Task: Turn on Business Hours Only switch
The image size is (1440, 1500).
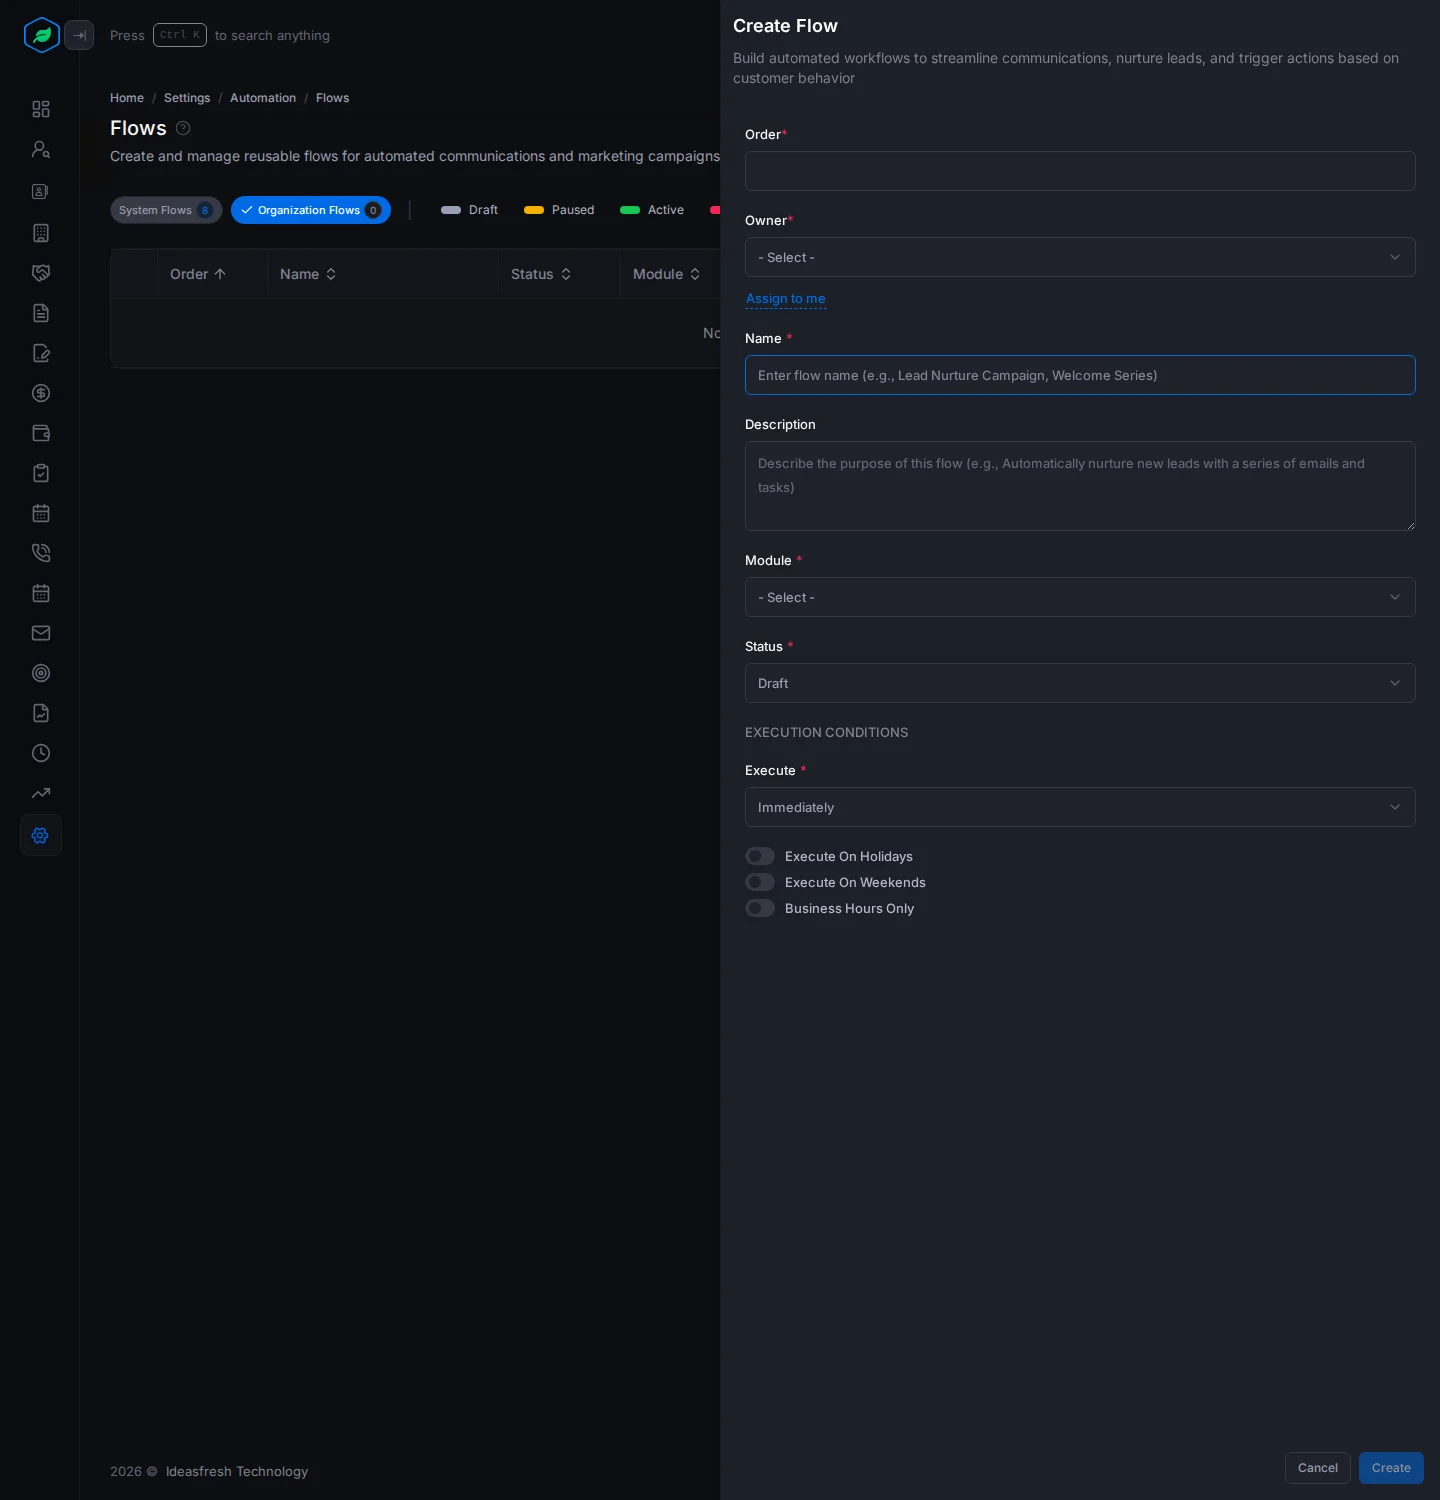Action: pos(760,908)
